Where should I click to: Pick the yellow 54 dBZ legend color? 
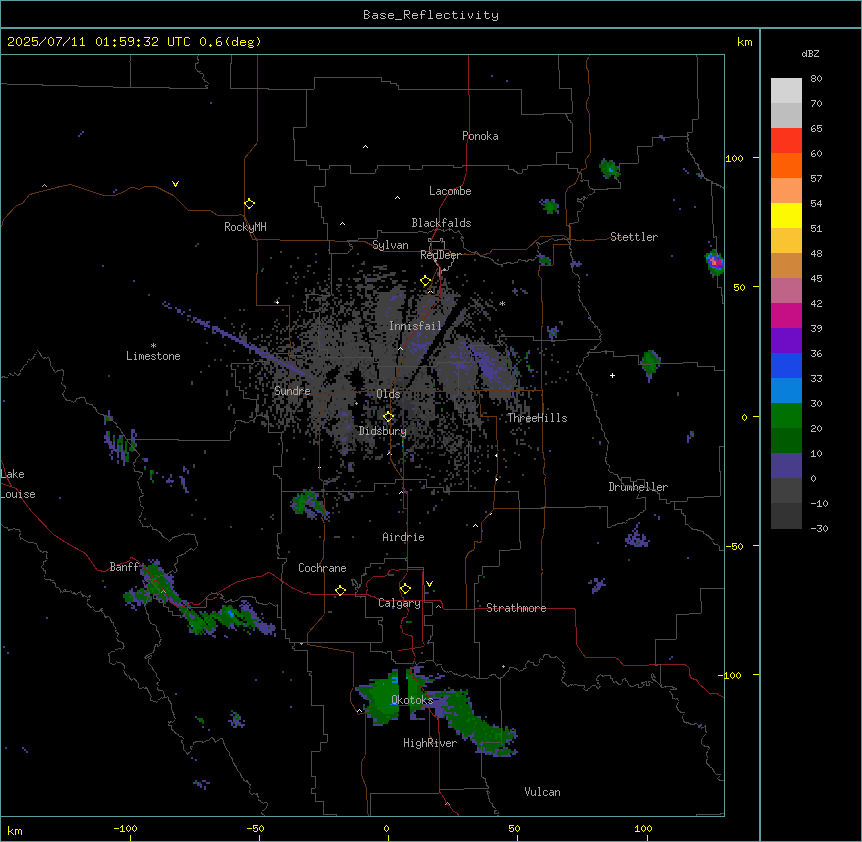[786, 215]
